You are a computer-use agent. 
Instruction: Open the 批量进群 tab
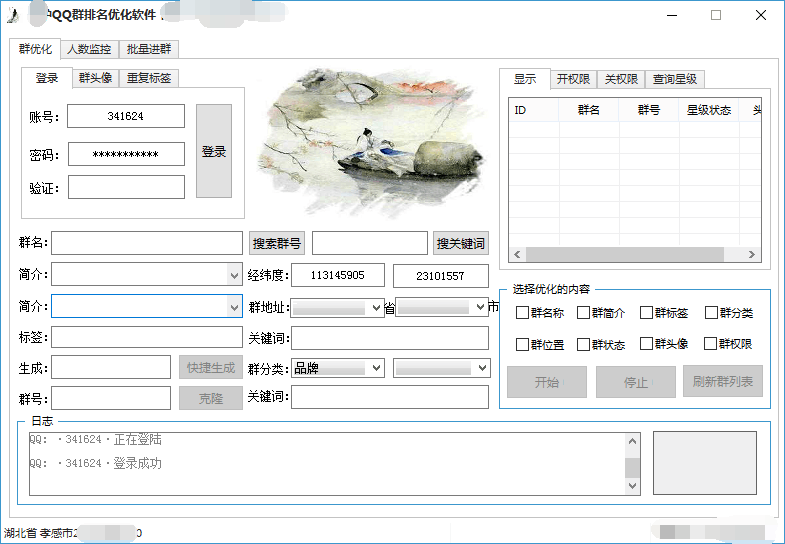(x=149, y=49)
